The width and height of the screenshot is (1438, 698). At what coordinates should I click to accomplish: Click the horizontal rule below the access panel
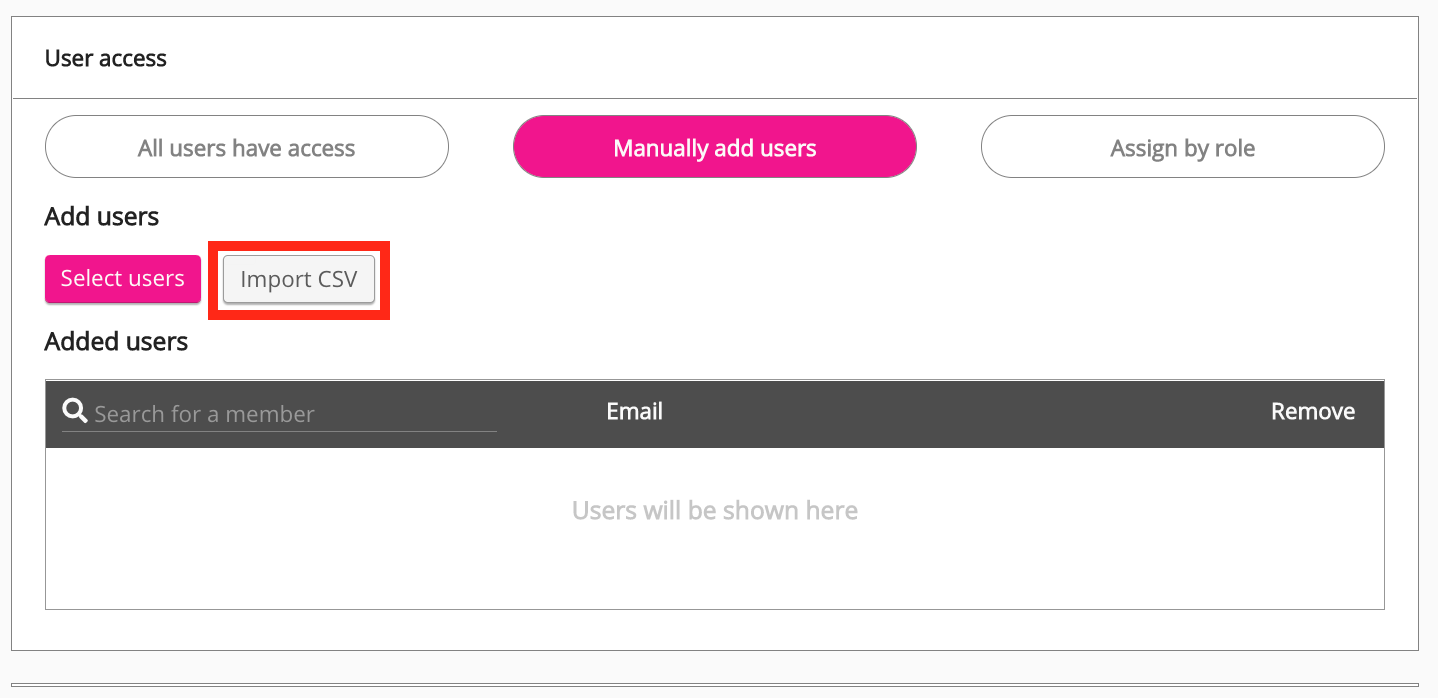point(714,685)
